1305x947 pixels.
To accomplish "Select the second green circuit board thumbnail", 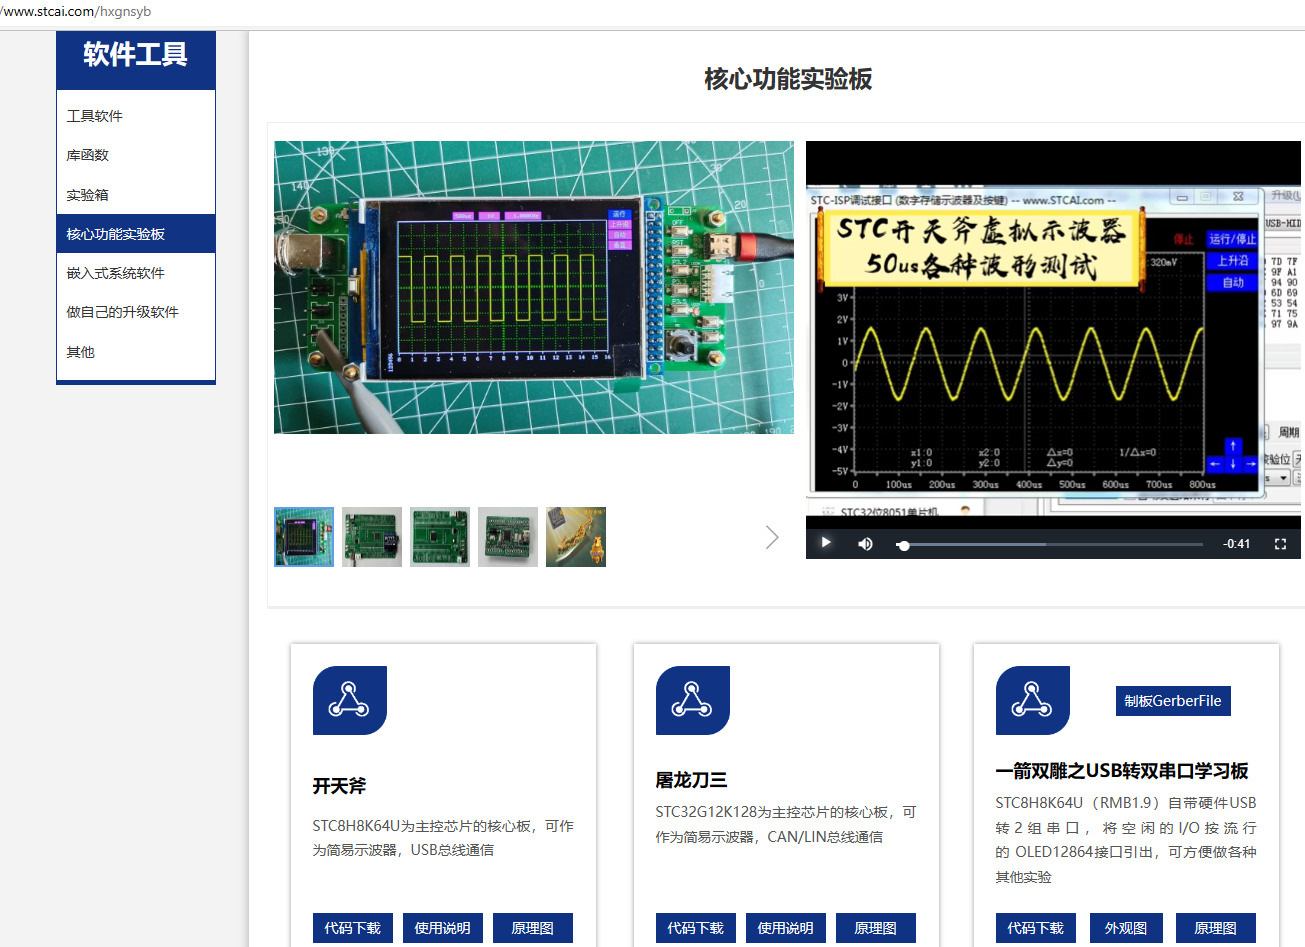I will click(x=372, y=537).
